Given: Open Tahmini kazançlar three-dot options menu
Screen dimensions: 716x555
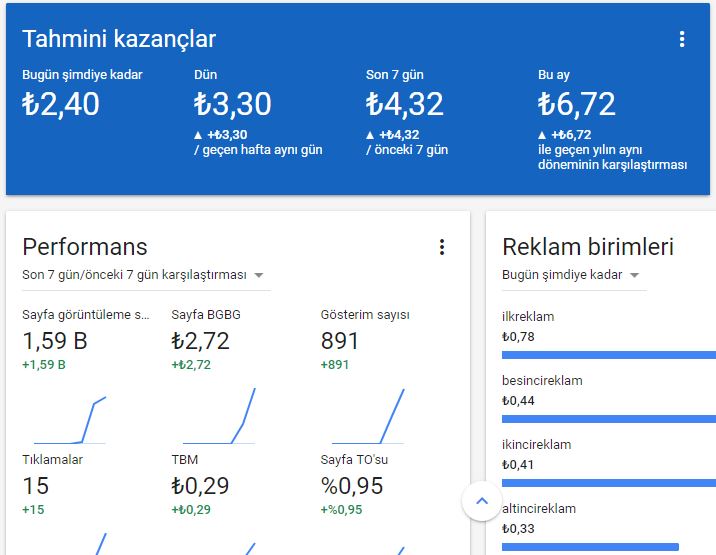Looking at the screenshot, I should 682,40.
